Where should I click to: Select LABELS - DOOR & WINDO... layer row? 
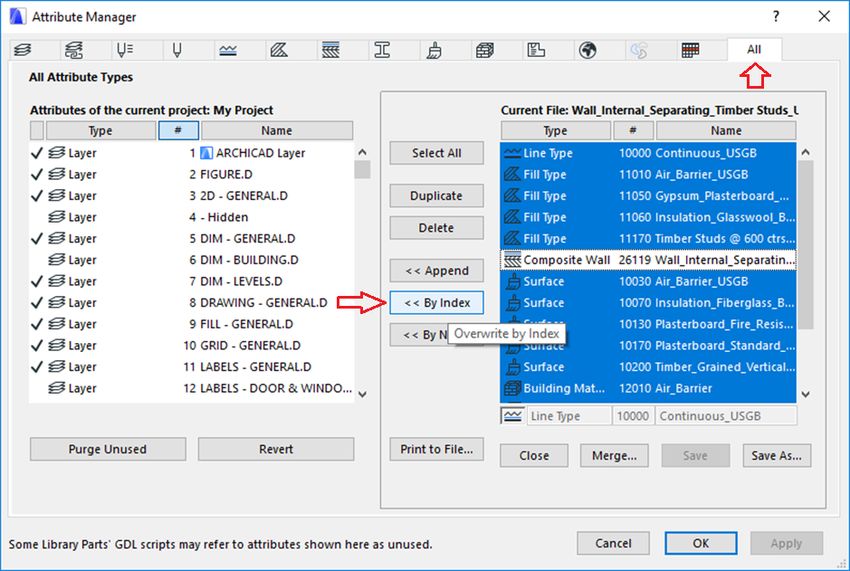click(192, 388)
